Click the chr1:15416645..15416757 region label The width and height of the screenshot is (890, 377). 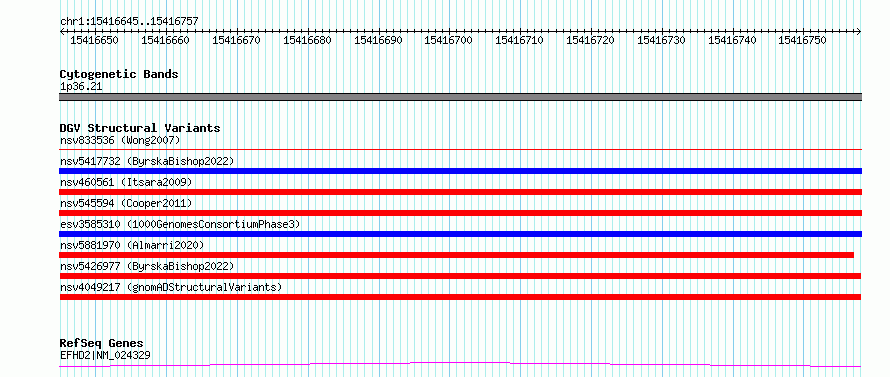(129, 22)
